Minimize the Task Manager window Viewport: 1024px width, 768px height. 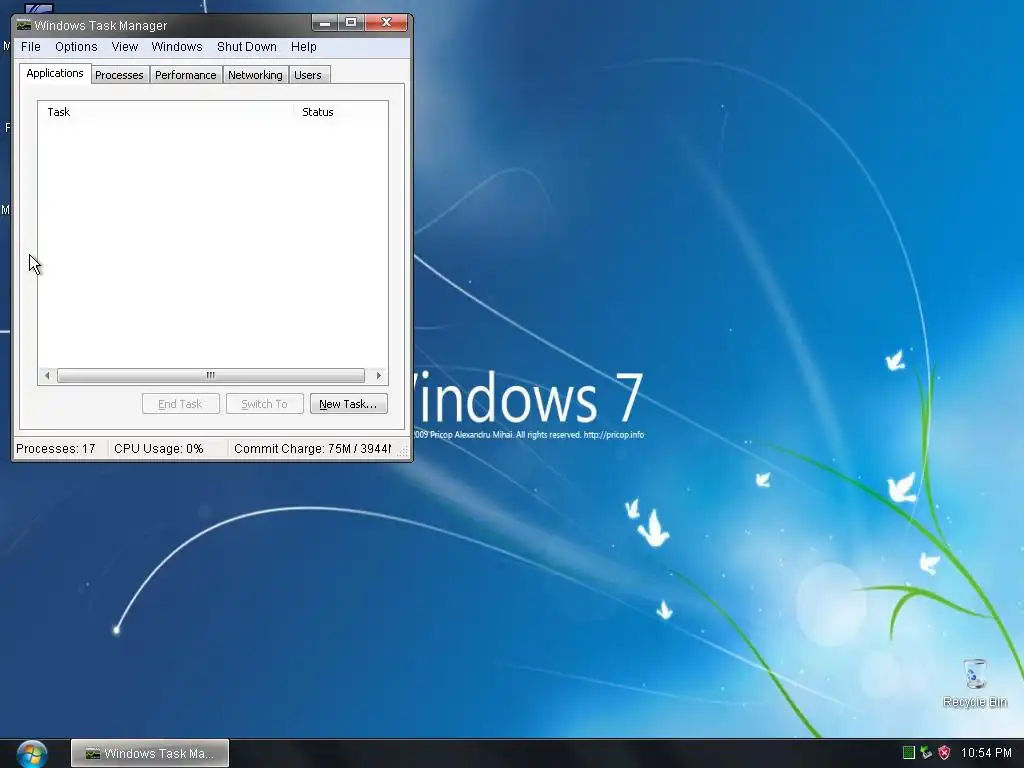coord(325,23)
